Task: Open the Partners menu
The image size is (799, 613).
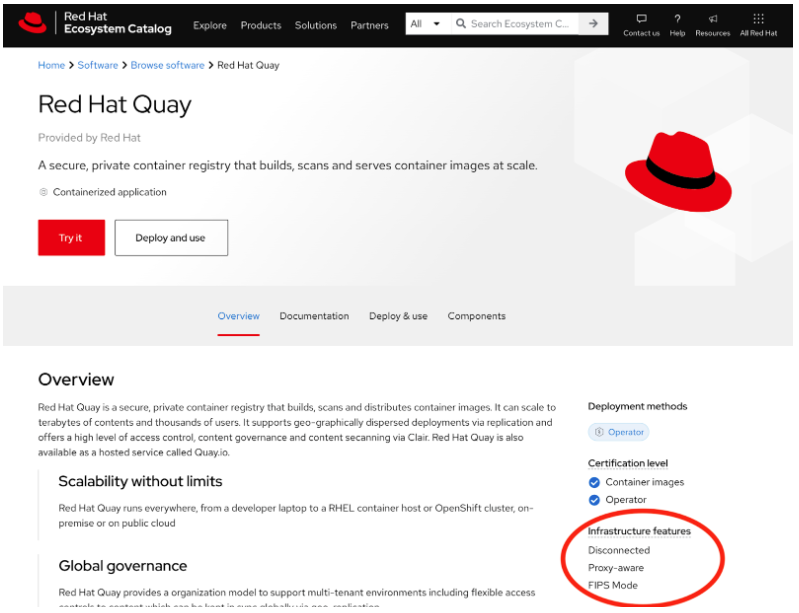Action: [369, 25]
